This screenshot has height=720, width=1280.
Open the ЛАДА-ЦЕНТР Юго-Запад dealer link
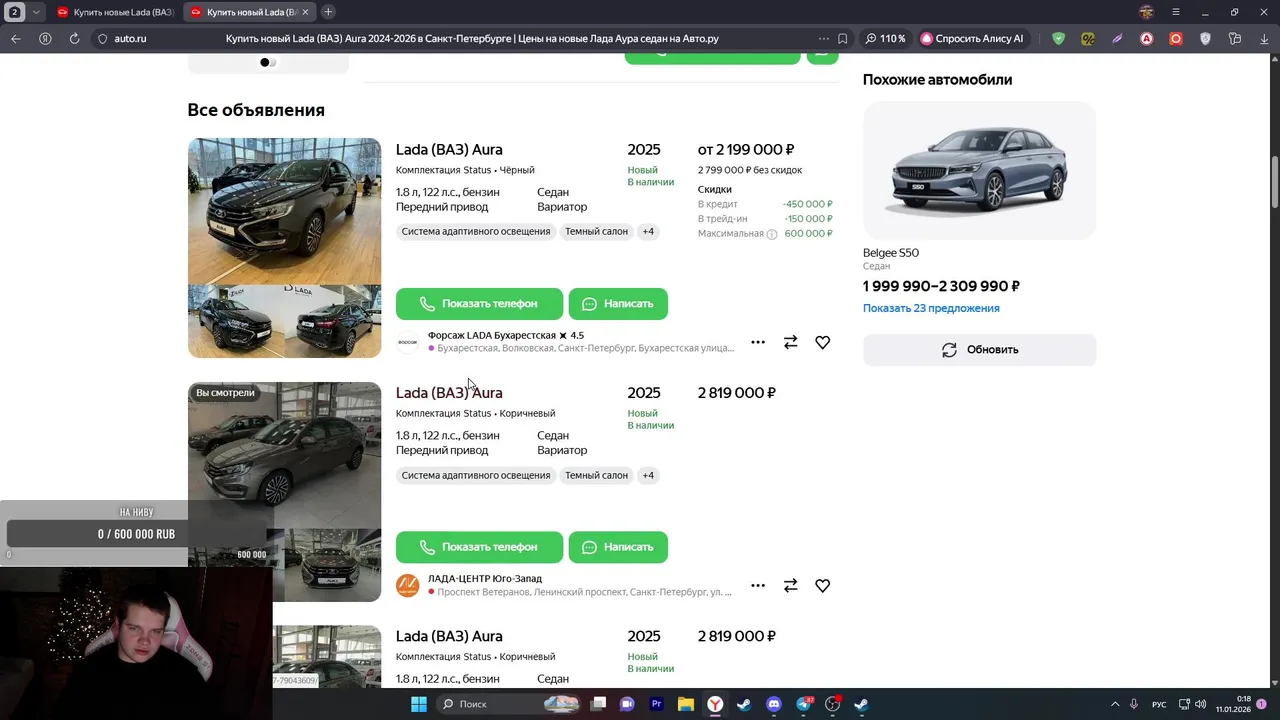tap(485, 579)
